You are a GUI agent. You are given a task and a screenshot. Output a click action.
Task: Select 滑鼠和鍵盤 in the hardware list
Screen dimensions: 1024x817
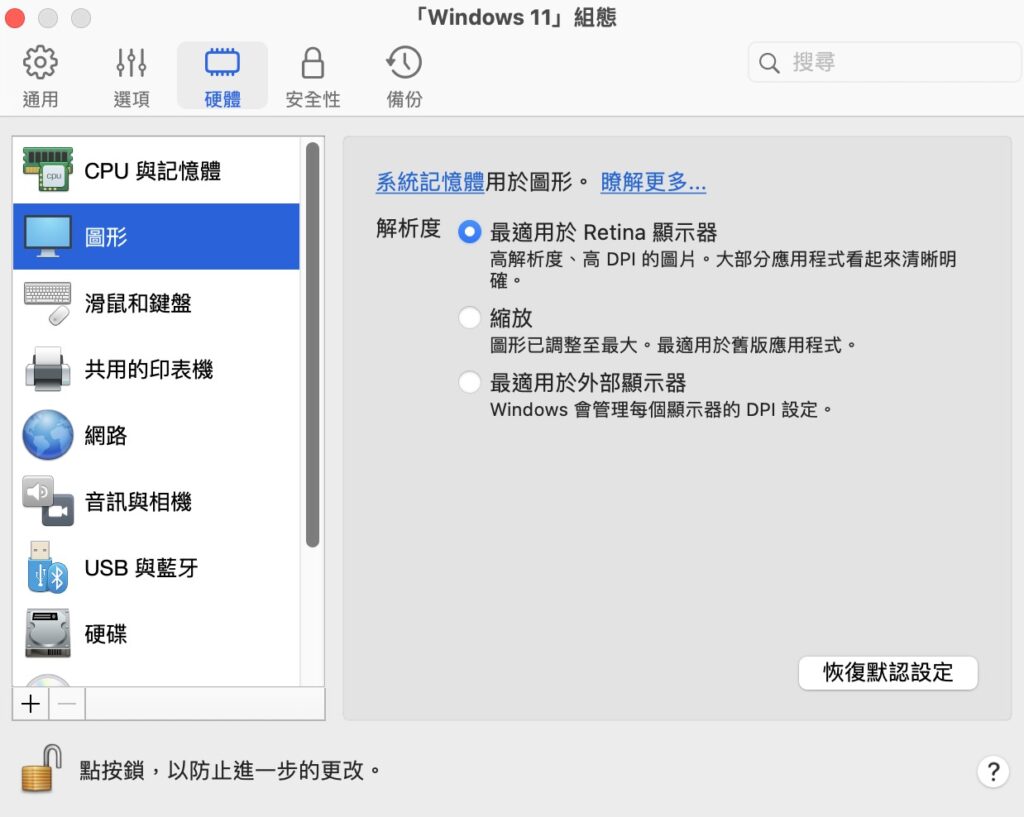[156, 303]
